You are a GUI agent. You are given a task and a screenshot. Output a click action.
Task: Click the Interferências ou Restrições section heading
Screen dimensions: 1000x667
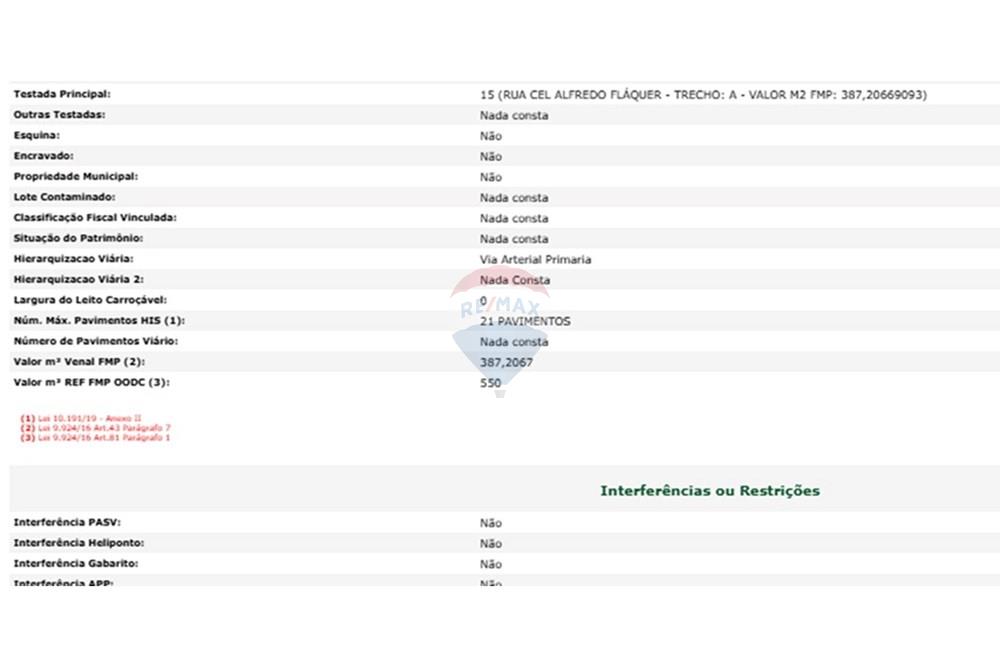(x=709, y=491)
